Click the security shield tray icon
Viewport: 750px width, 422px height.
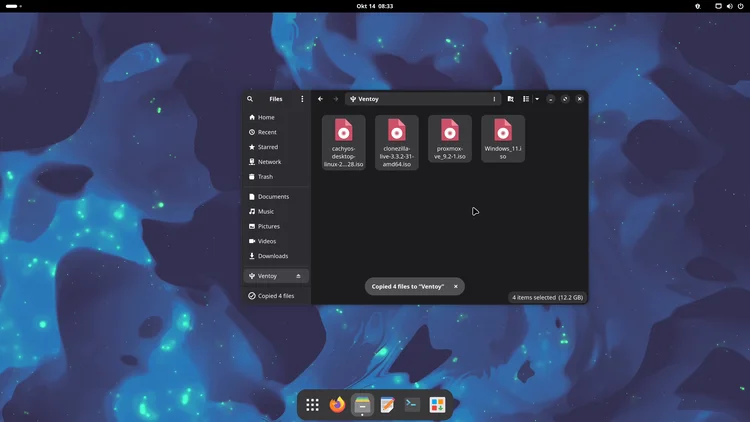697,6
